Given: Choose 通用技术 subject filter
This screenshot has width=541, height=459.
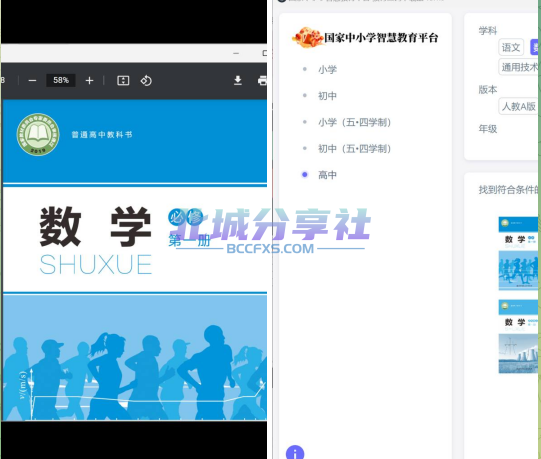Looking at the screenshot, I should click(x=519, y=67).
